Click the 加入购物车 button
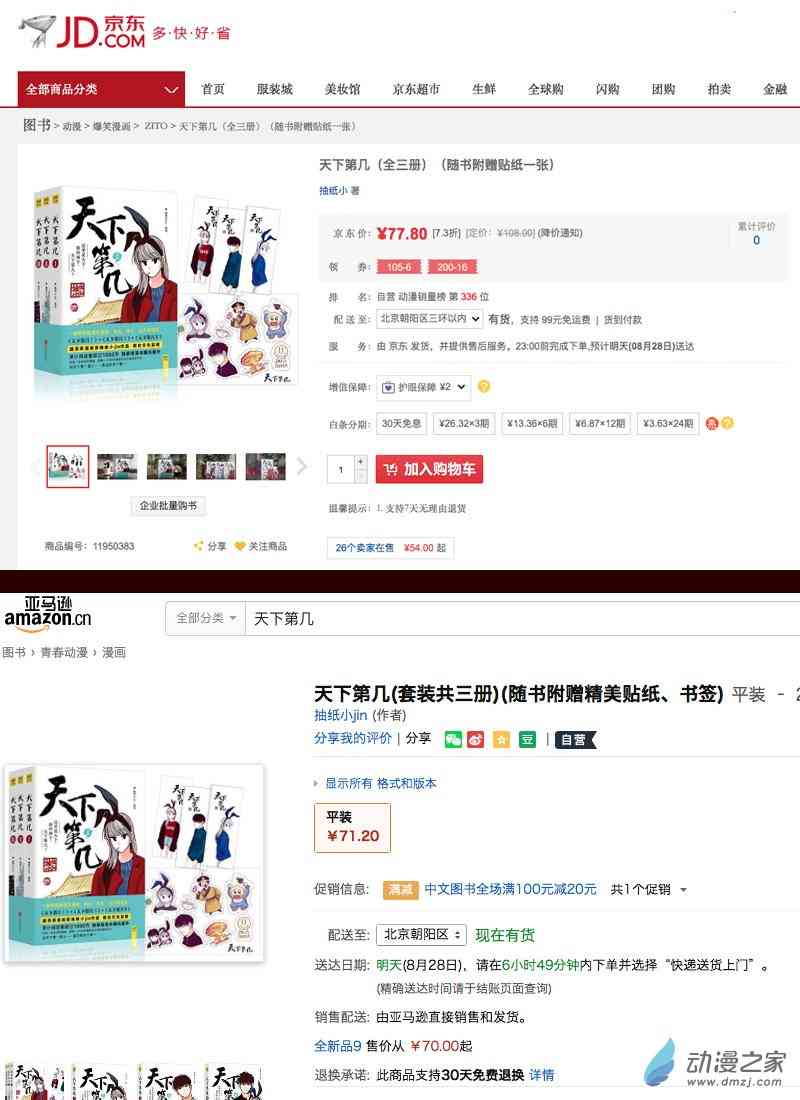Image resolution: width=800 pixels, height=1100 pixels. click(x=429, y=469)
